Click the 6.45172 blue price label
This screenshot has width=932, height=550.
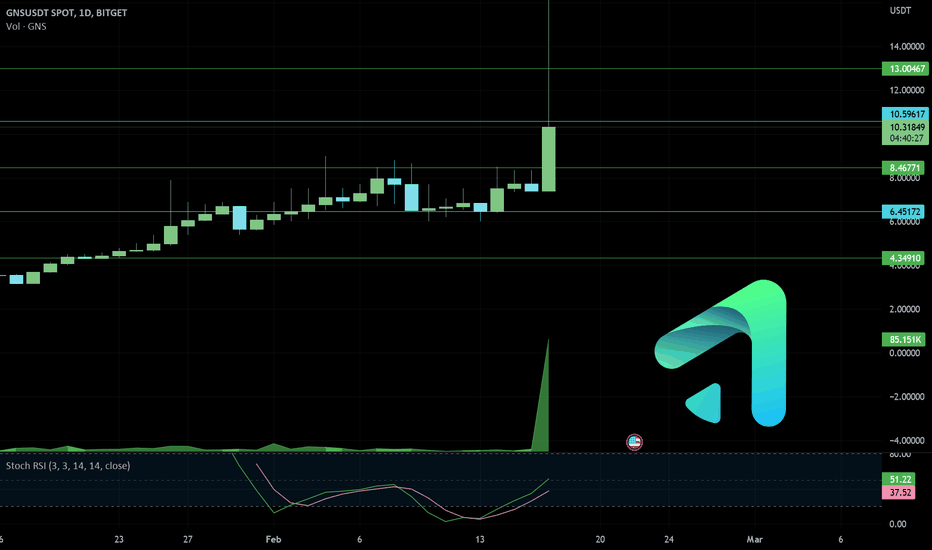pyautogui.click(x=905, y=211)
